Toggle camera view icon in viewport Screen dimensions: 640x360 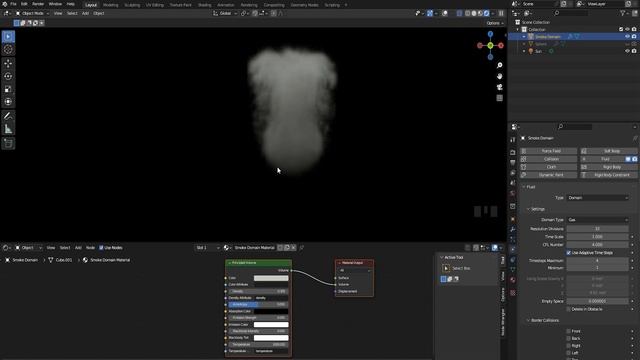point(500,87)
